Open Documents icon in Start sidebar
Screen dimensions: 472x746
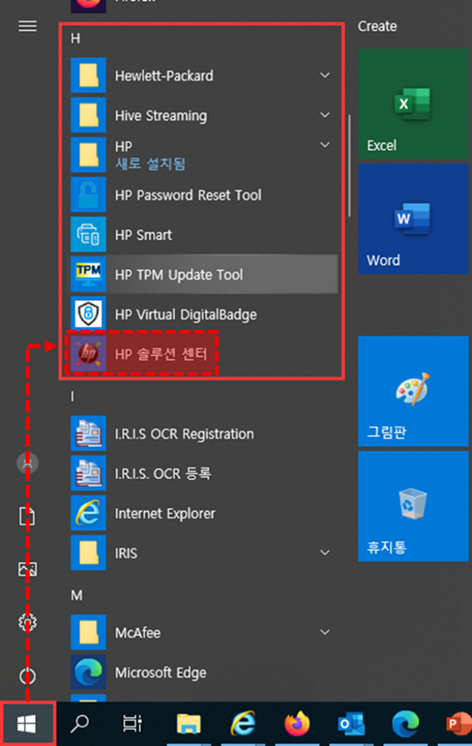pyautogui.click(x=27, y=516)
